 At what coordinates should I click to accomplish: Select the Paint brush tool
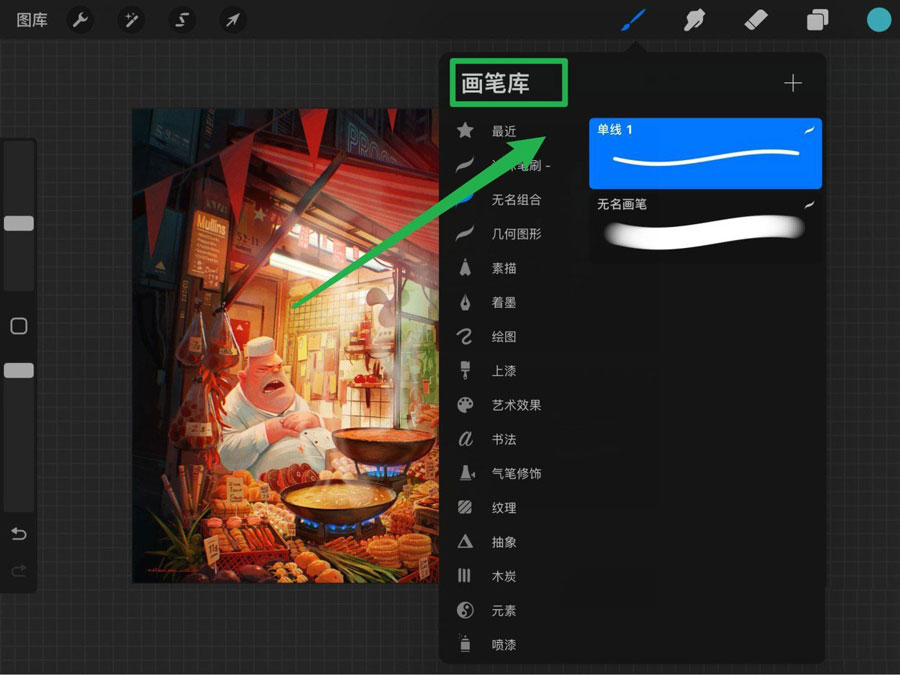(x=634, y=19)
